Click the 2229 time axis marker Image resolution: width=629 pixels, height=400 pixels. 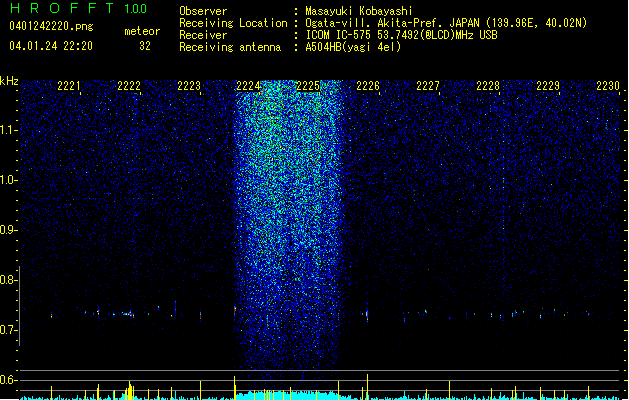[x=548, y=86]
